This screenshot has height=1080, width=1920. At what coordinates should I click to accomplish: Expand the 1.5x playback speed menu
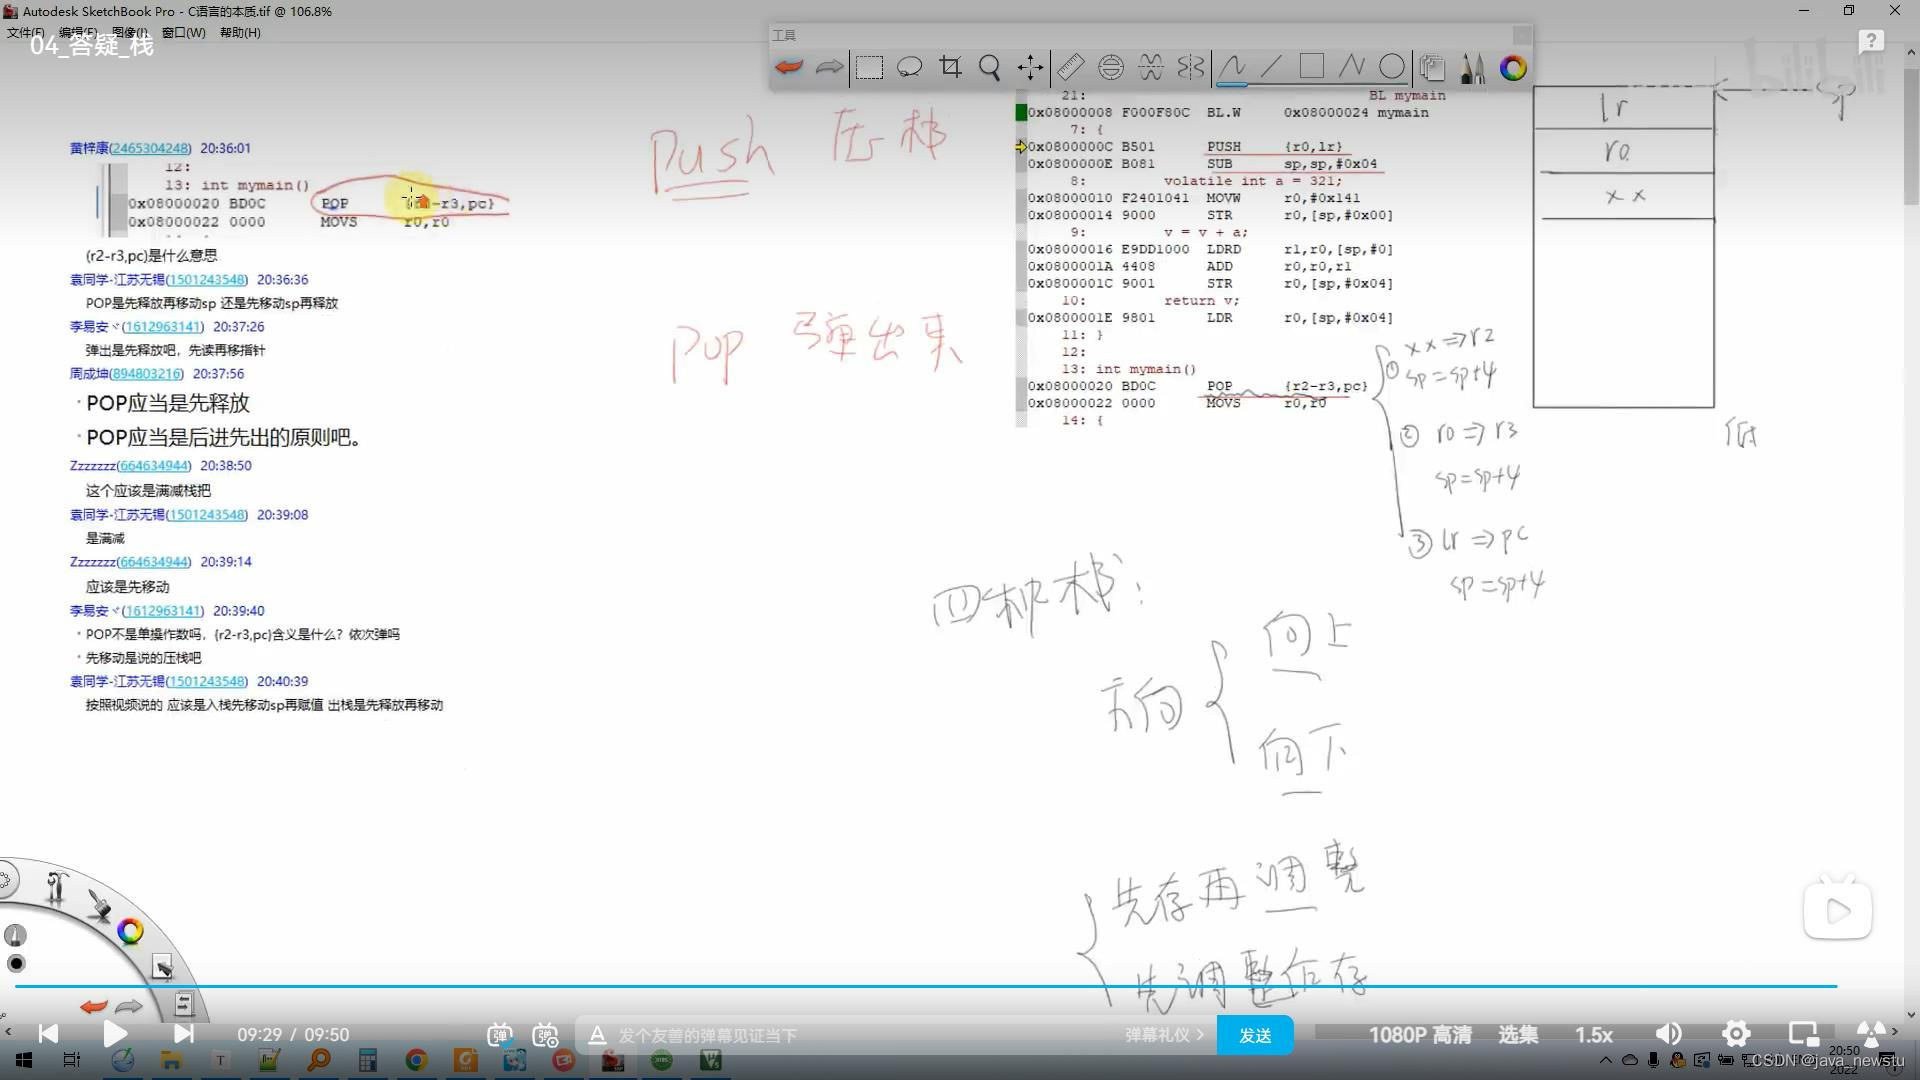tap(1593, 1035)
